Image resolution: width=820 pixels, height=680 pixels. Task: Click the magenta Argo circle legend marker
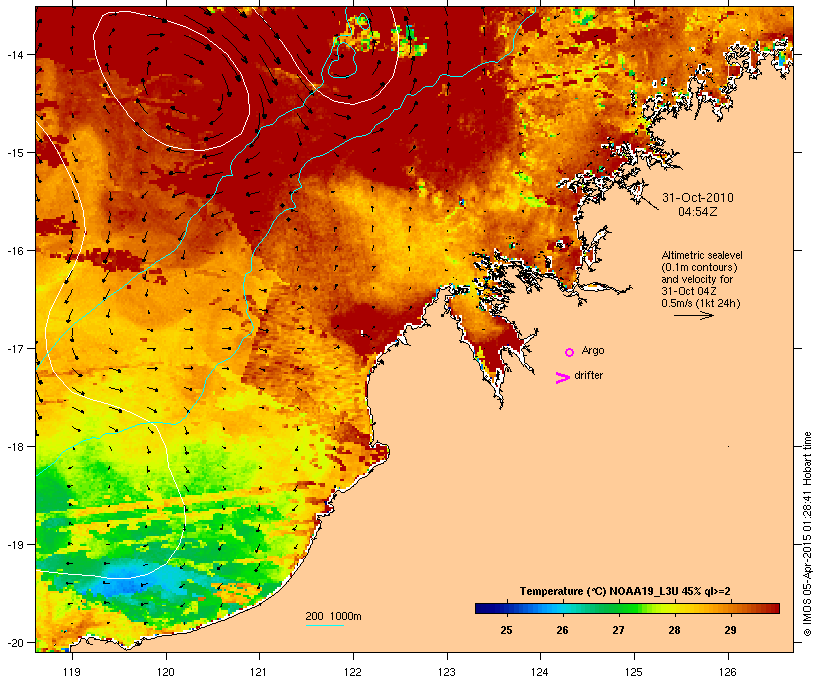[x=570, y=353]
